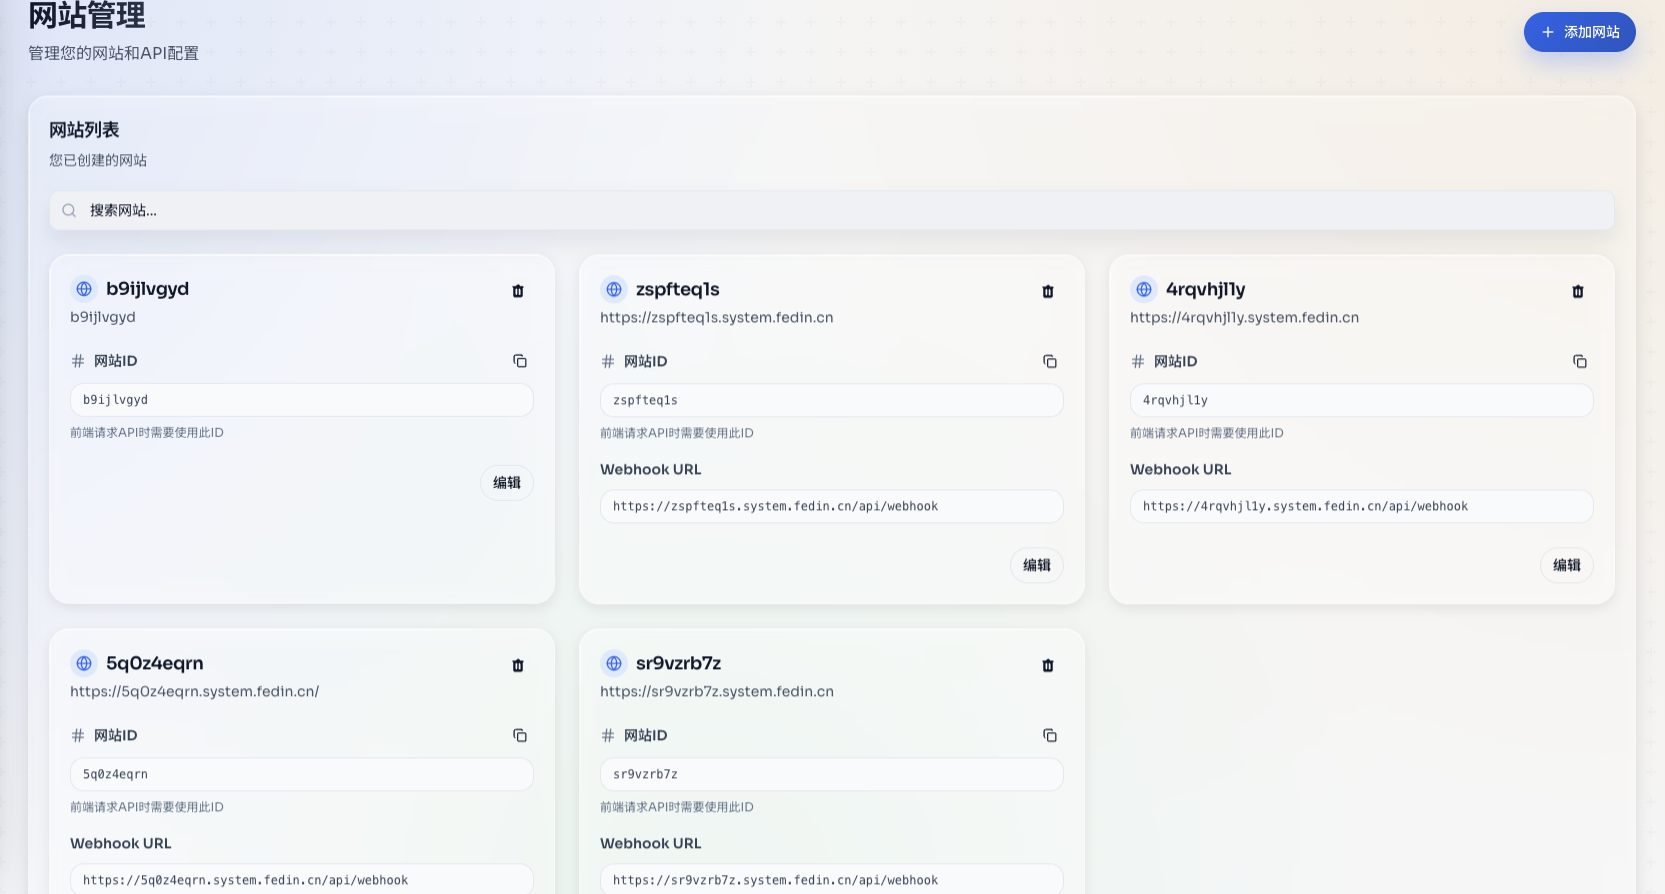Delete the b9ijlvgyd website card
Screen dimensions: 1665x894
click(x=518, y=291)
